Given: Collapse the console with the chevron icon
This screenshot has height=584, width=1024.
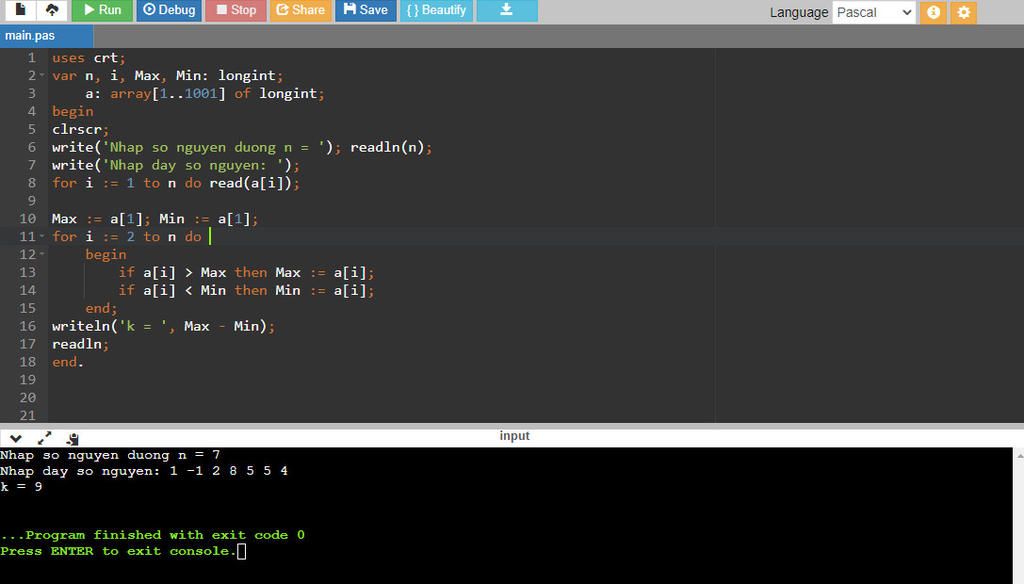Looking at the screenshot, I should (x=16, y=438).
